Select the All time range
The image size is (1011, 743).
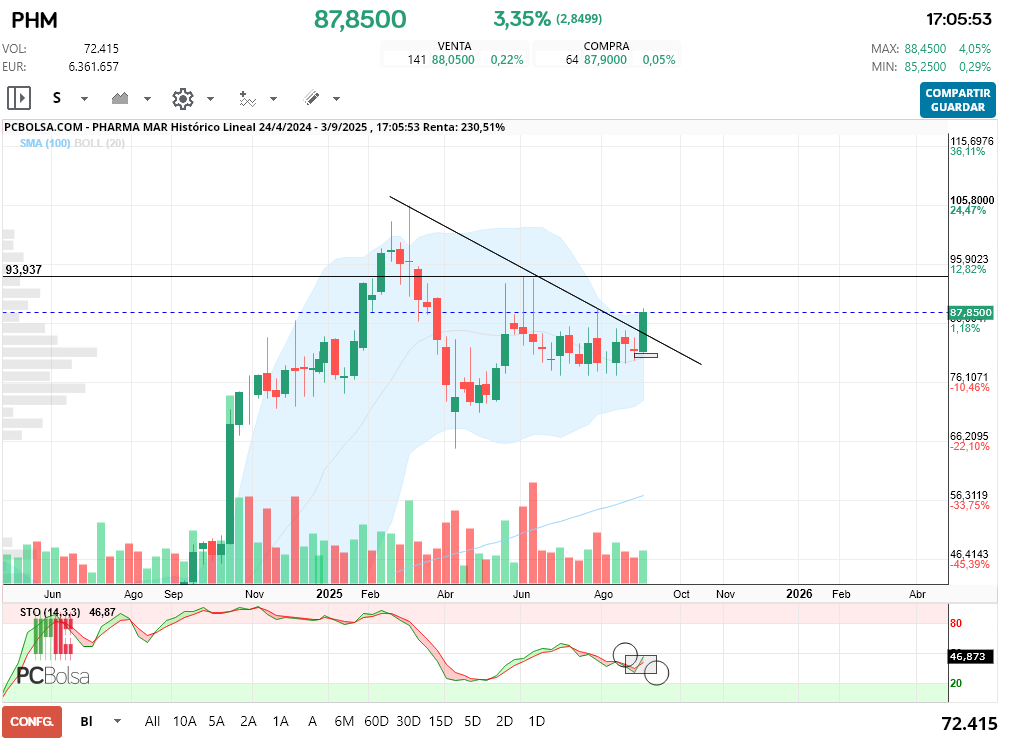point(152,722)
